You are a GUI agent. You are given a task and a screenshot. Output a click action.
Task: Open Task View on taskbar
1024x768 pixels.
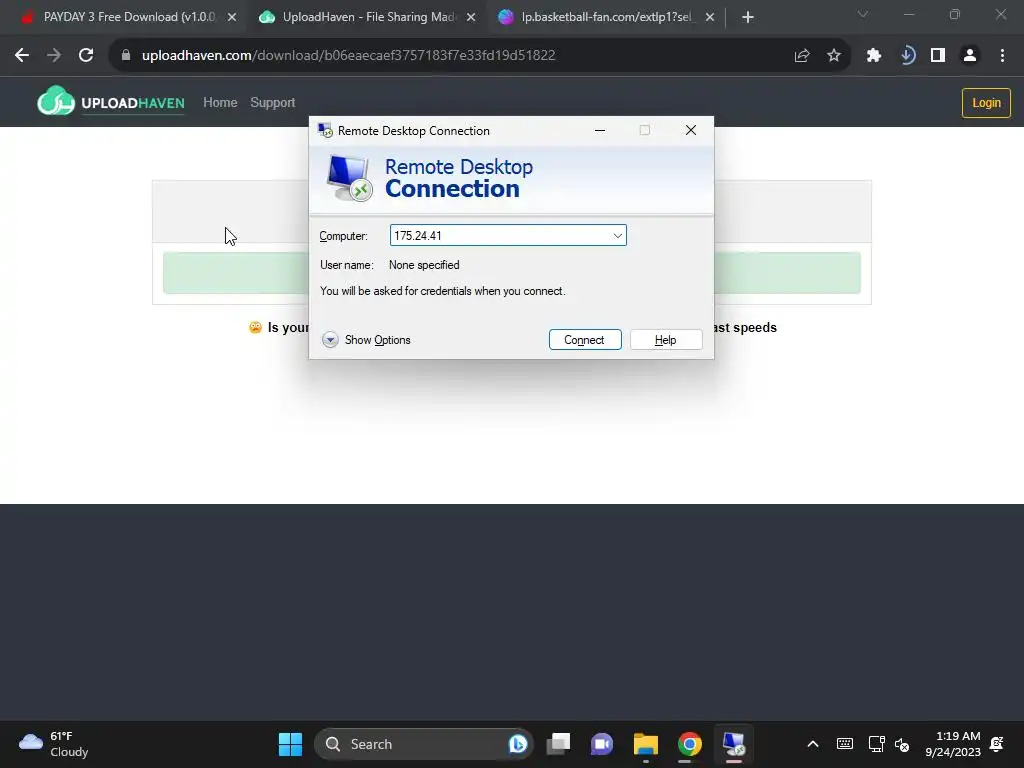(558, 744)
